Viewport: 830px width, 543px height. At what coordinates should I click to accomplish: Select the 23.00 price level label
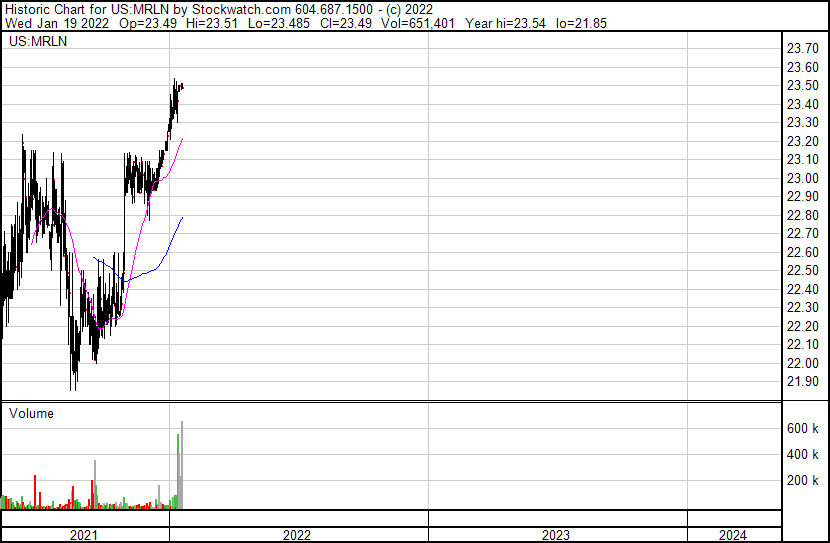pyautogui.click(x=803, y=178)
